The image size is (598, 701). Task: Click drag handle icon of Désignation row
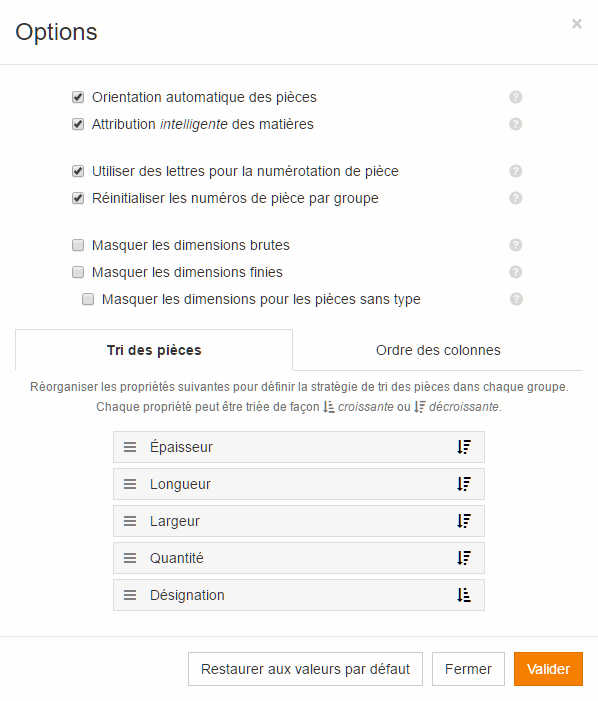130,595
